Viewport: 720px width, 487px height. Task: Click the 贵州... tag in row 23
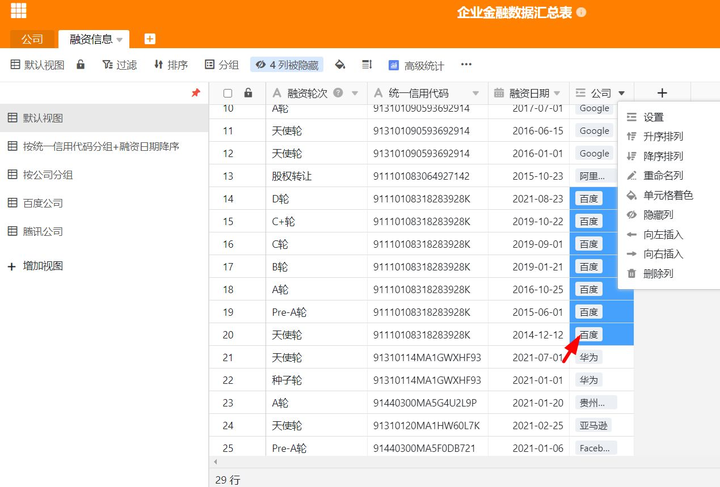(x=596, y=403)
